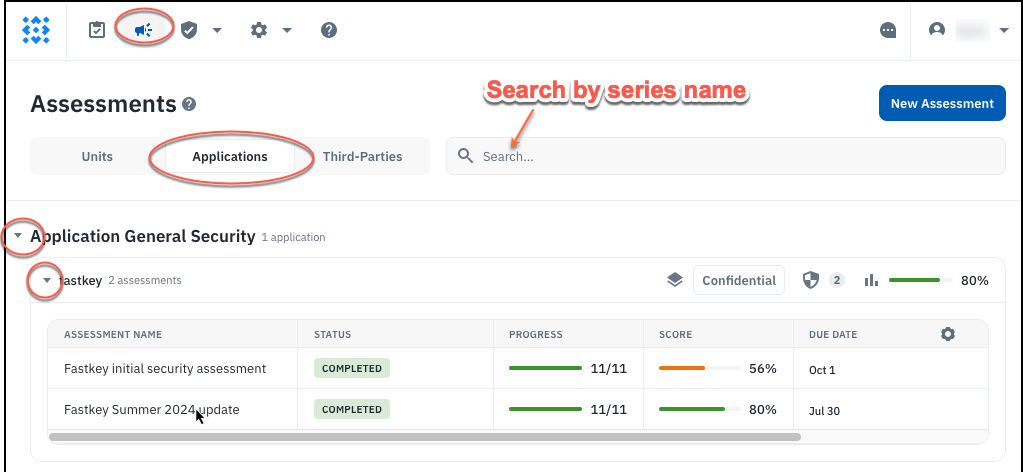The height and width of the screenshot is (472, 1023).
Task: Click the shield icon with count 2
Action: tap(810, 280)
